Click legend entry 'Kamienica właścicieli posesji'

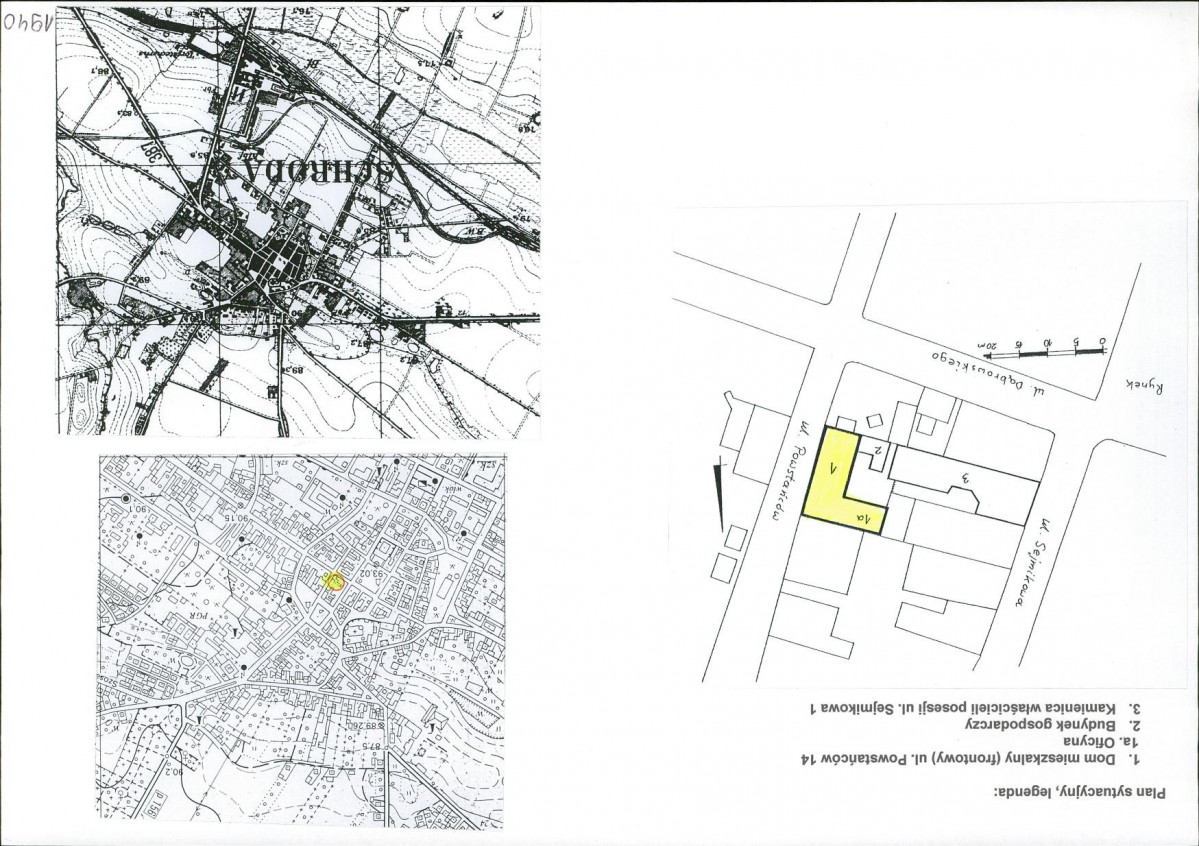click(976, 708)
